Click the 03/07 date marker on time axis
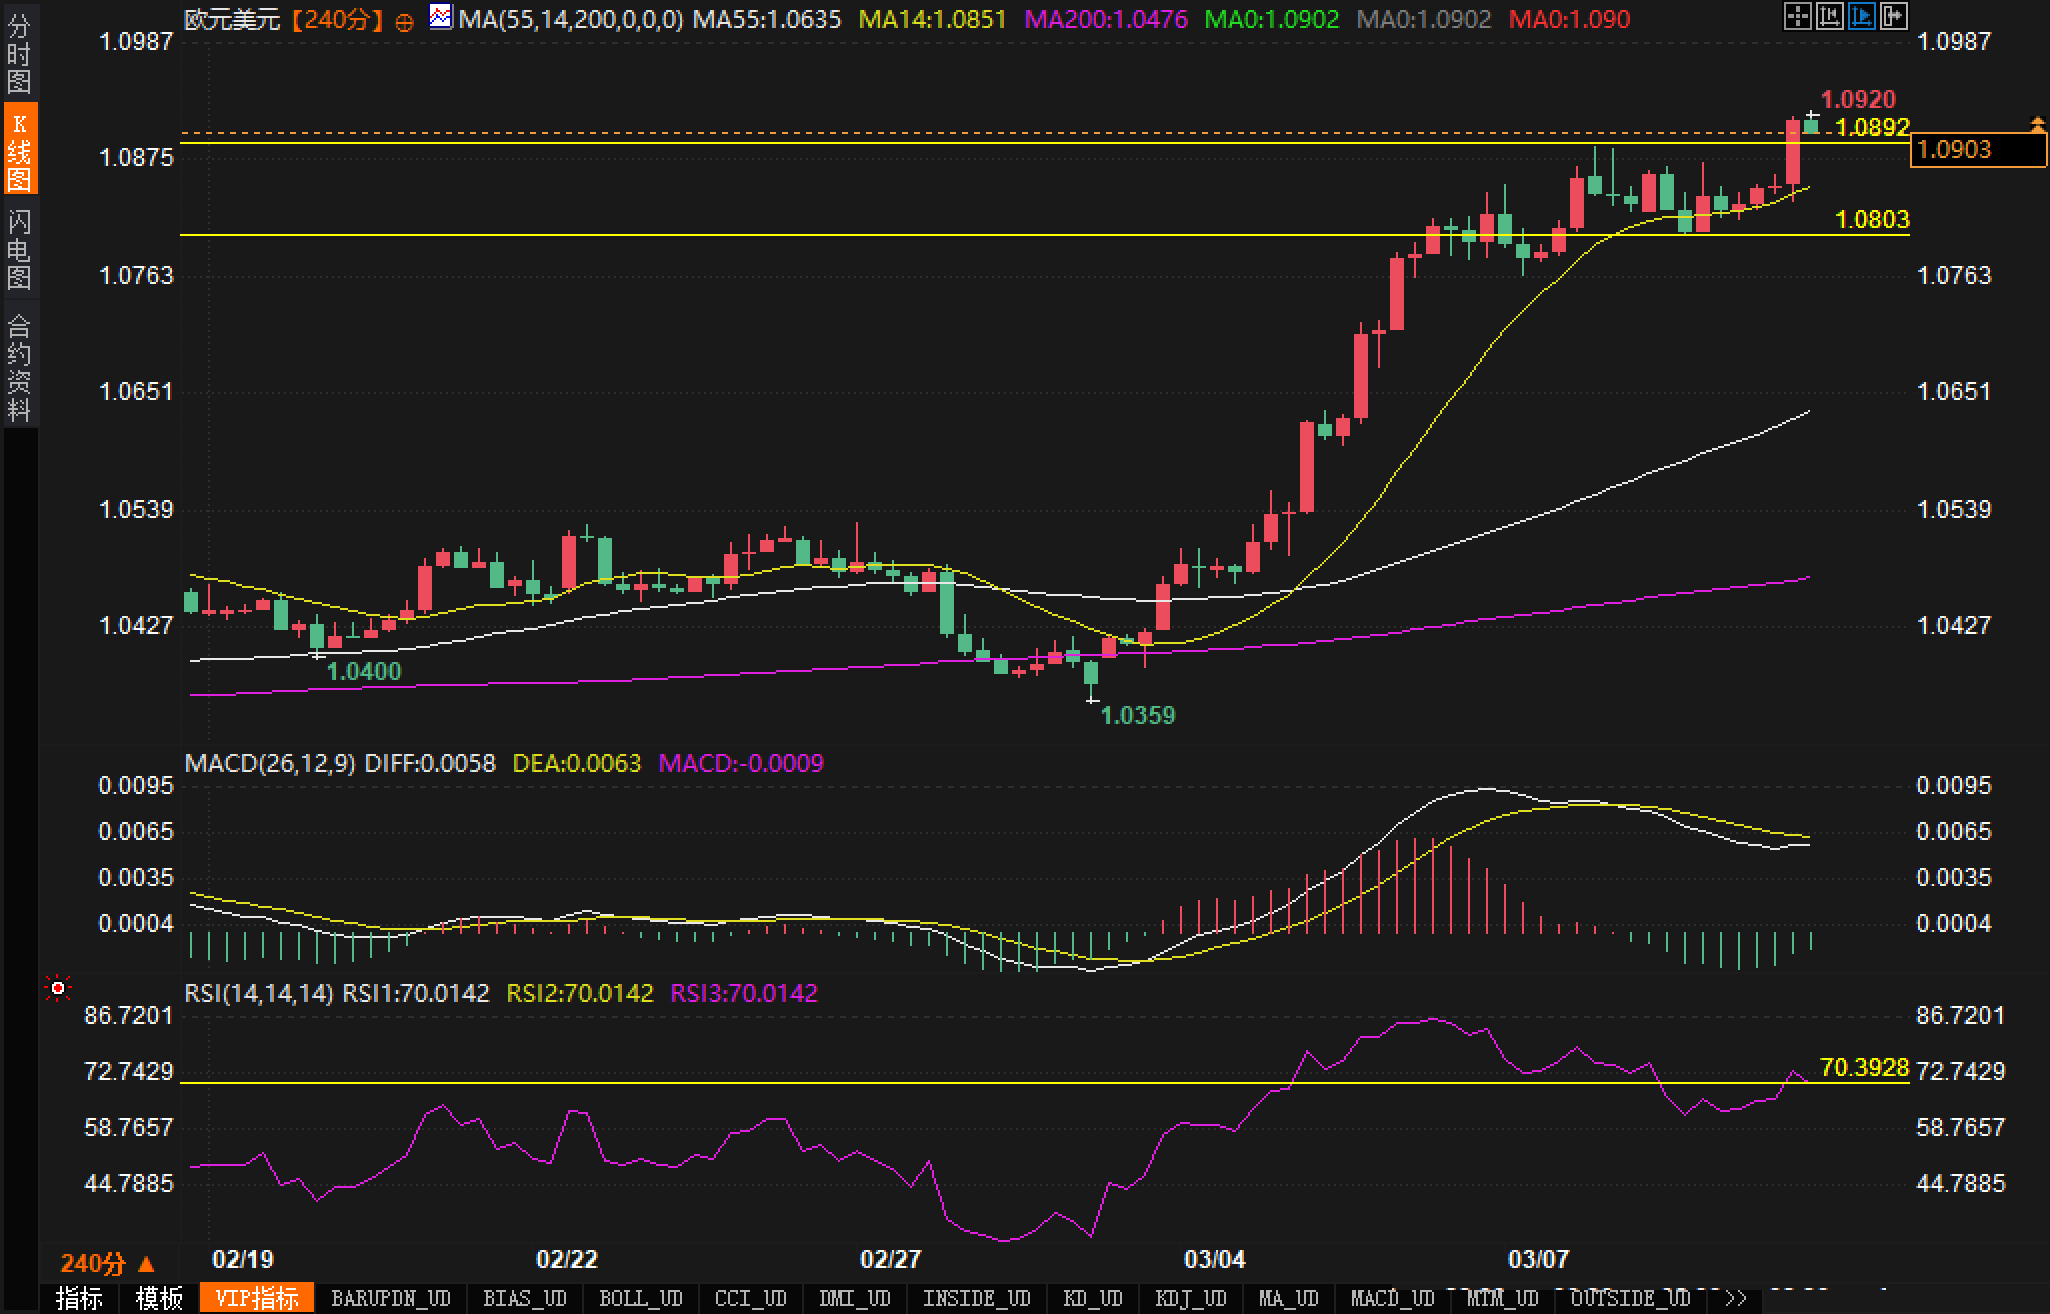 [x=1538, y=1259]
